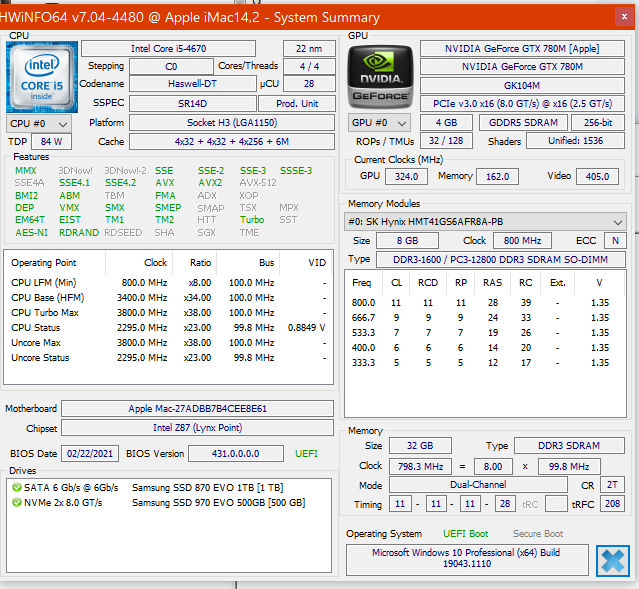Click the tRFC 208 value
The height and width of the screenshot is (589, 639).
pos(612,504)
